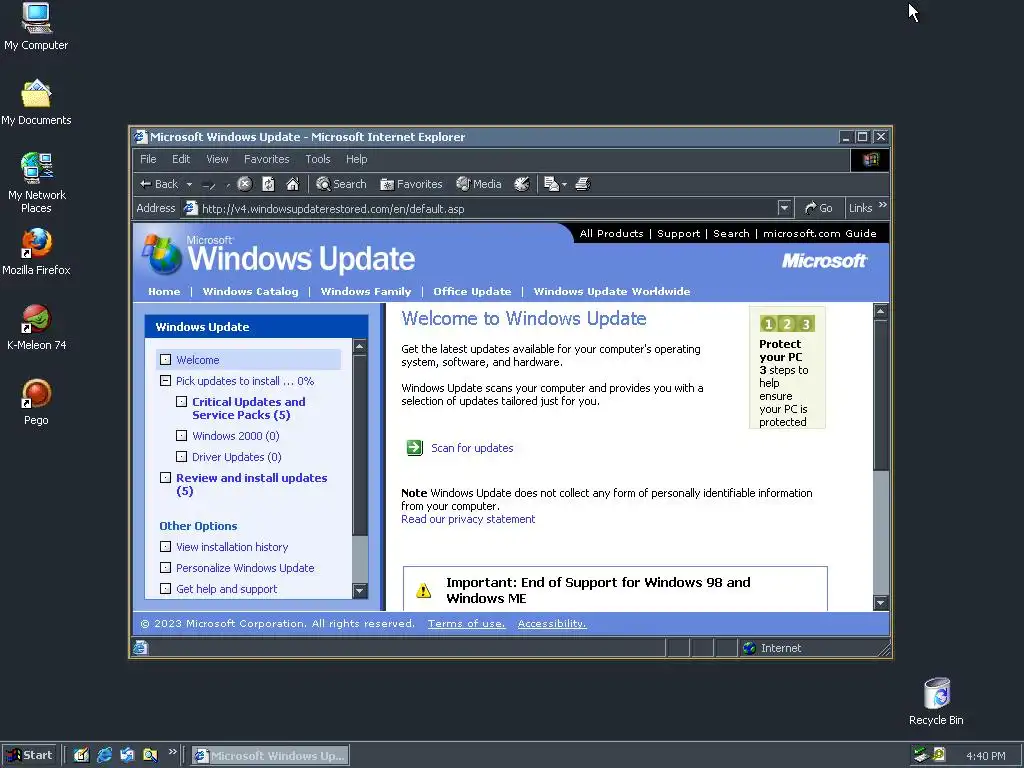Open My Computer desktop icon
The image size is (1024, 768).
click(x=36, y=26)
